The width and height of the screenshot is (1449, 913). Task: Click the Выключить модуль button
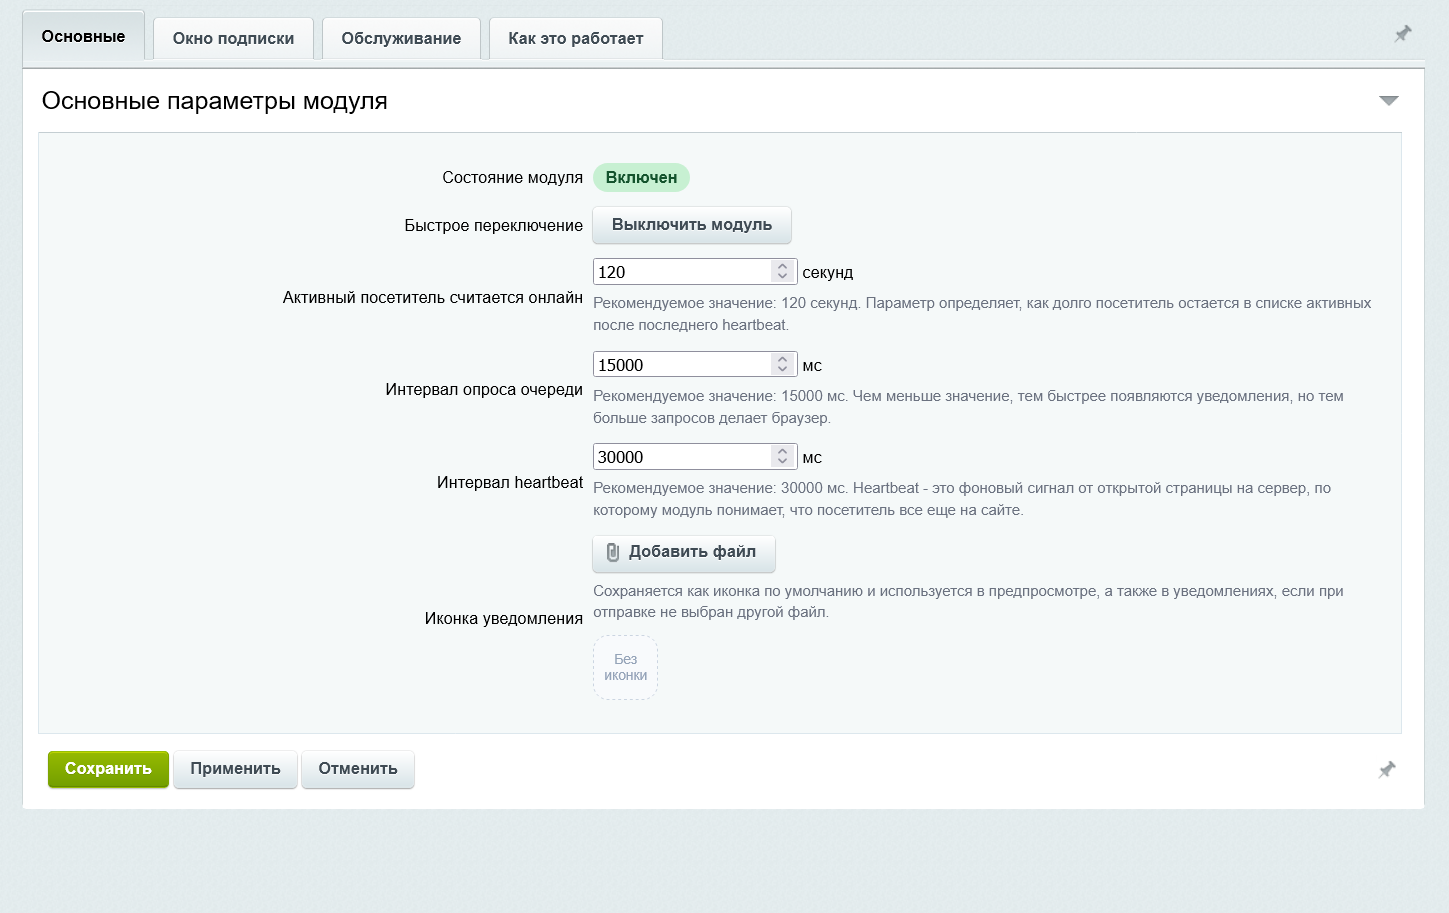[x=692, y=225]
